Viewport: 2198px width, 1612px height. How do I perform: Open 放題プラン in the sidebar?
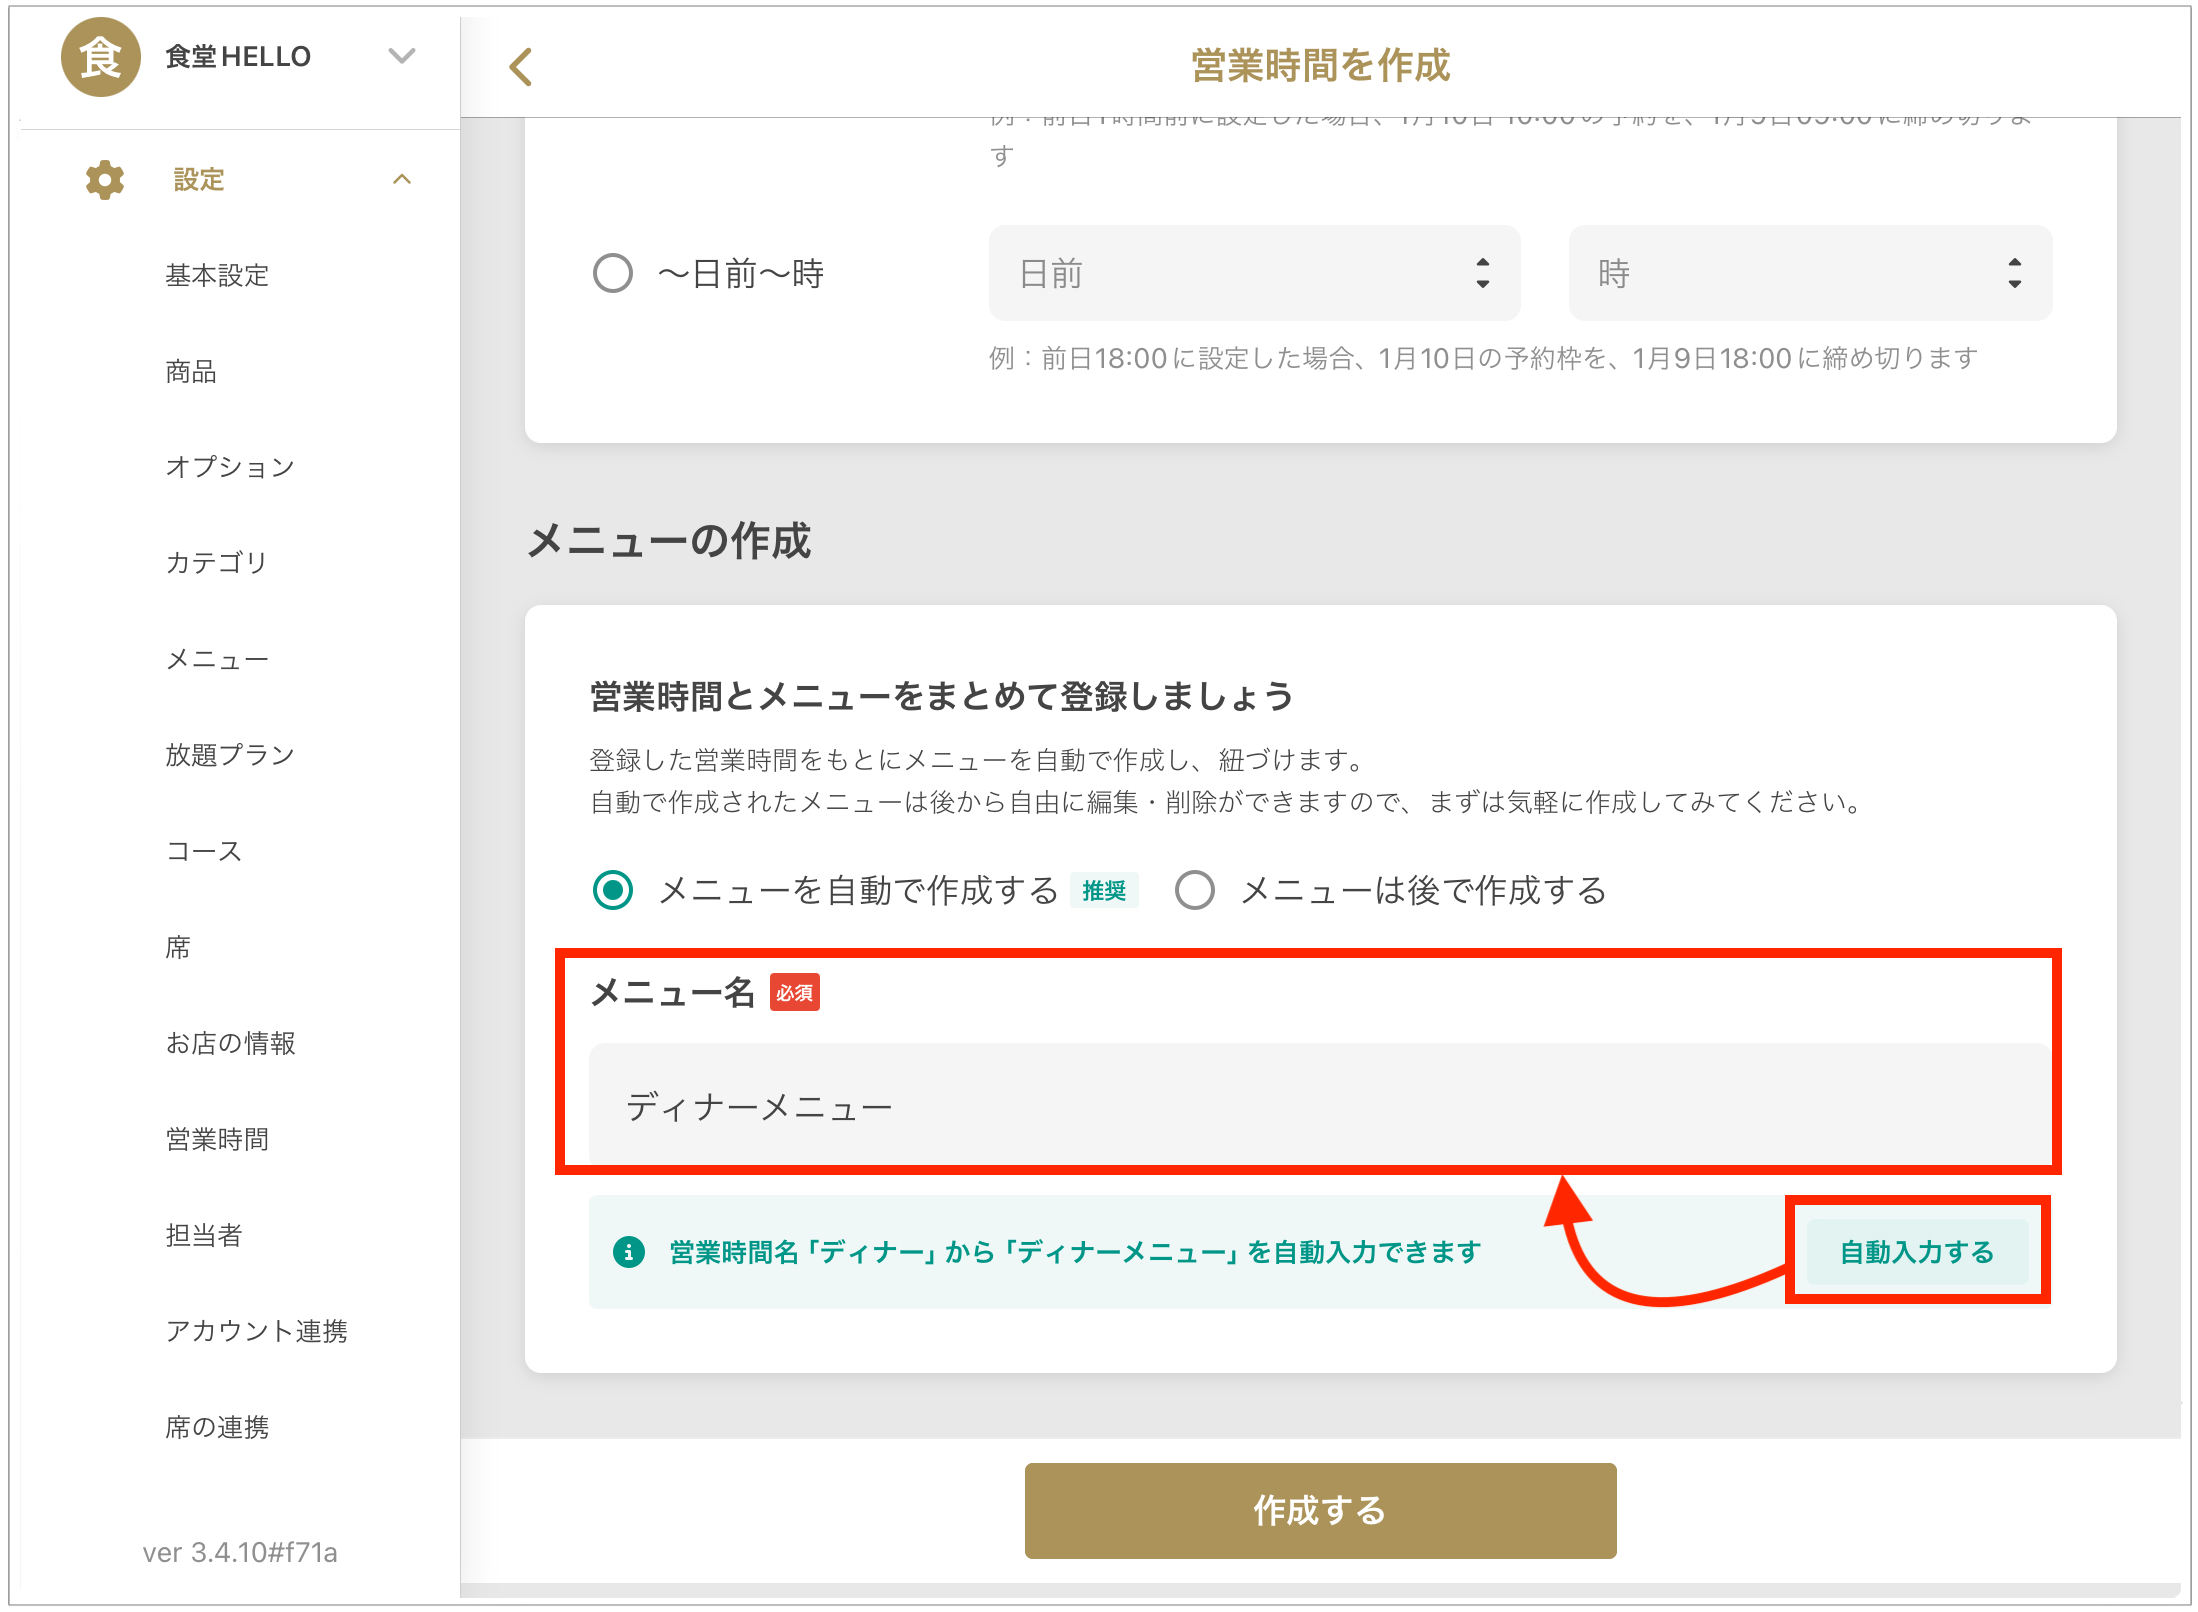pos(230,755)
